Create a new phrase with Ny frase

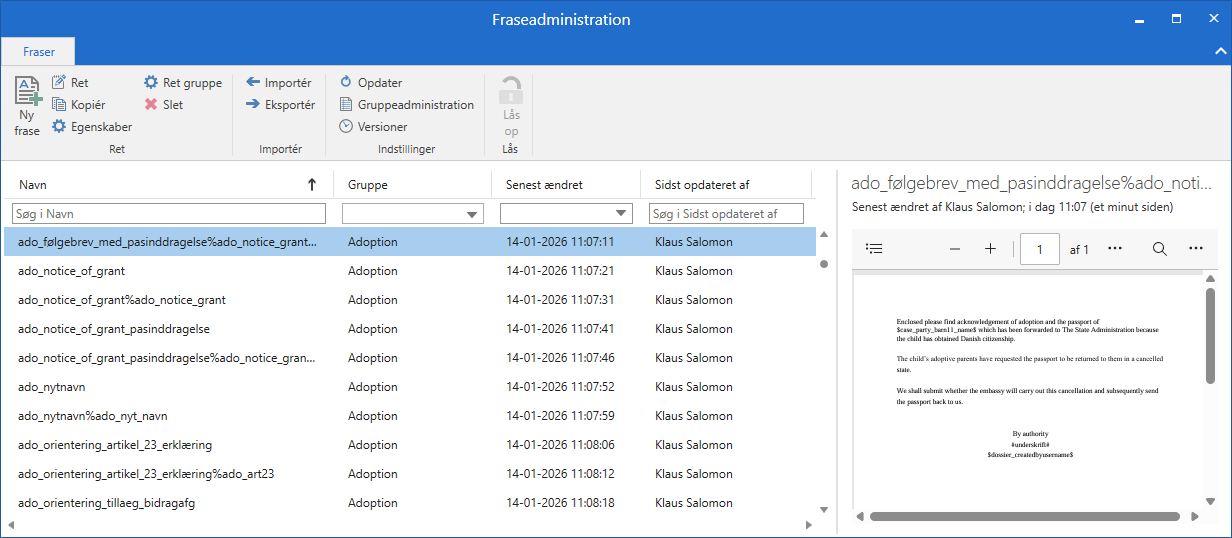pyautogui.click(x=27, y=107)
